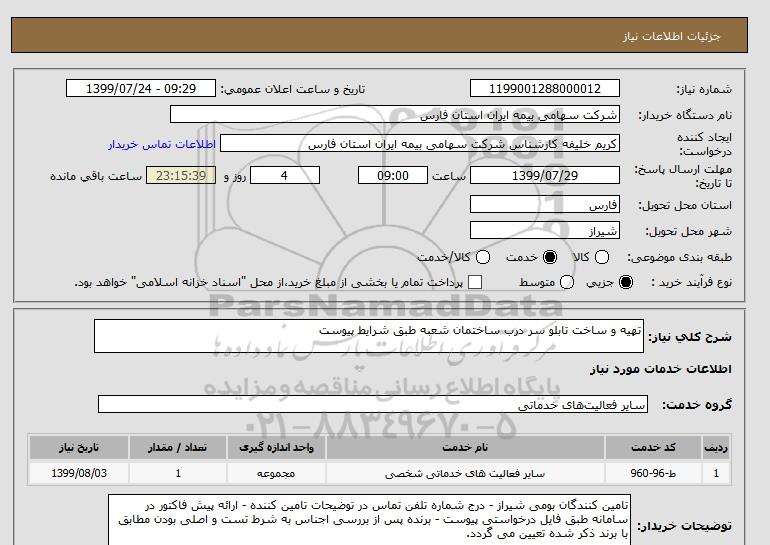Viewport: 770px width, 545px height.
Task: Click the اطلاعات خدمات مورد نیاز heading
Action: (660, 369)
